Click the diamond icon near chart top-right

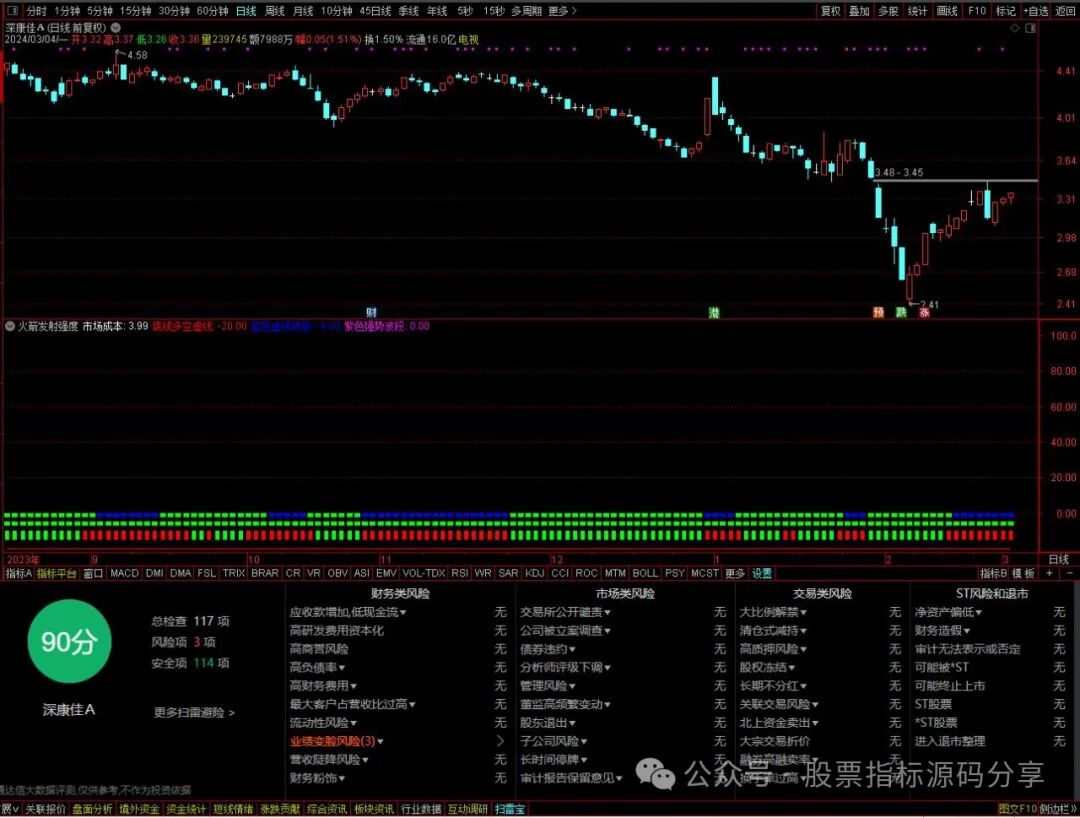(x=1015, y=28)
